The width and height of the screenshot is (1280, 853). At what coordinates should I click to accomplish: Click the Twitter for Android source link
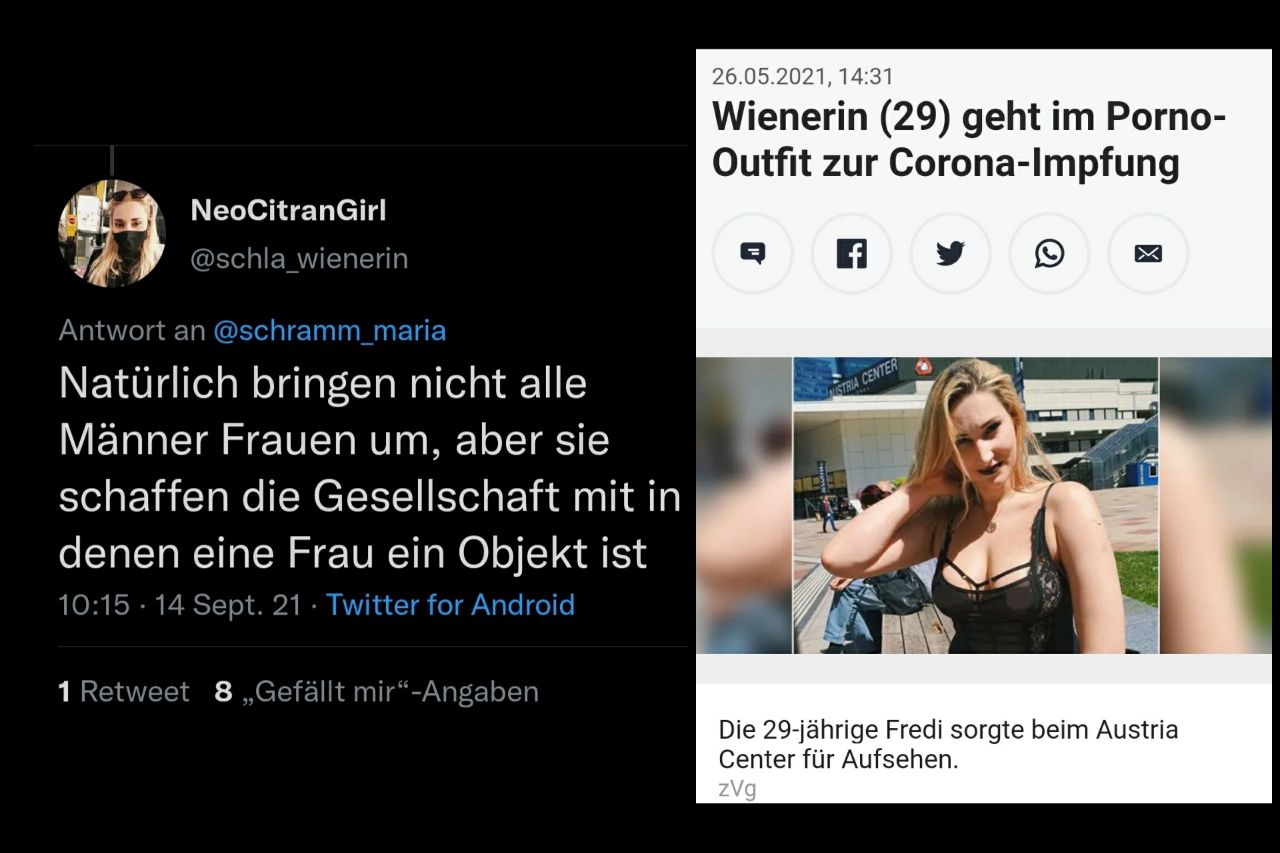[450, 605]
